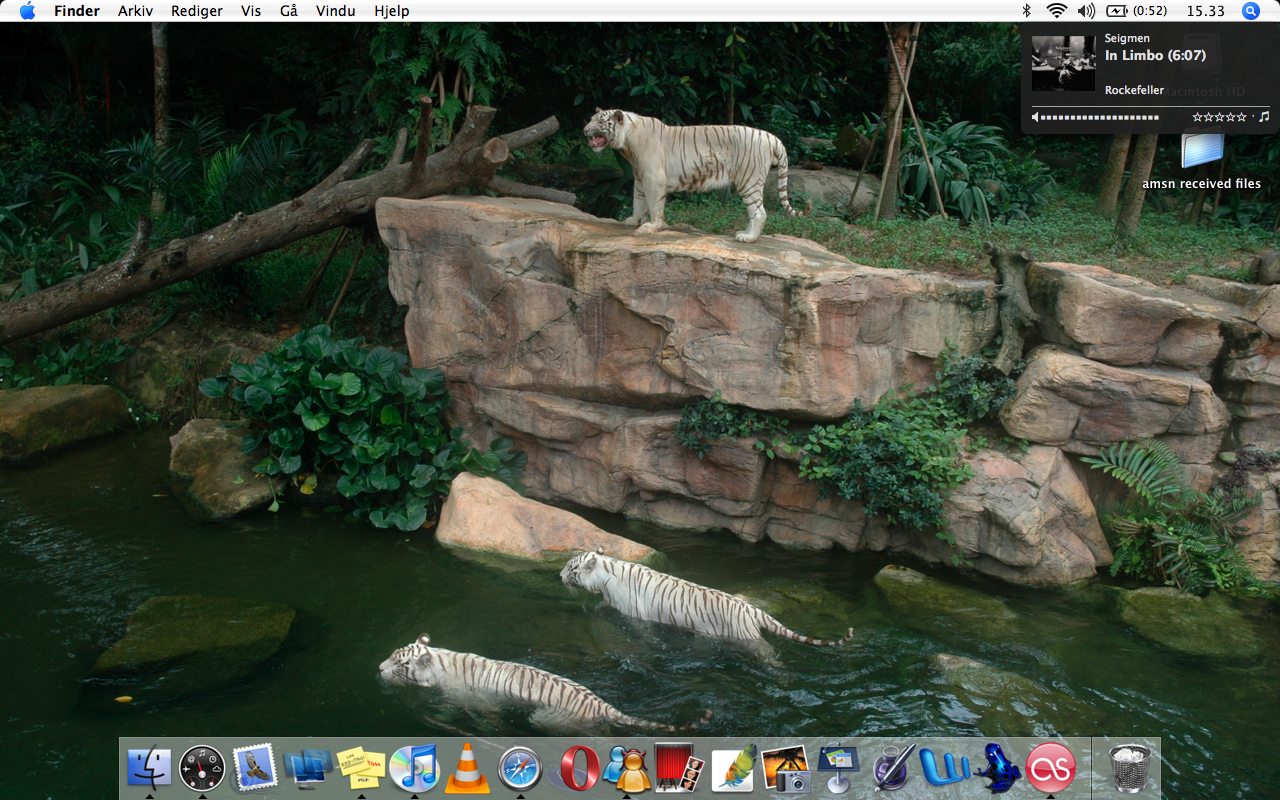Click the 15.33 menu bar clock
This screenshot has height=800, width=1280.
pos(1205,11)
